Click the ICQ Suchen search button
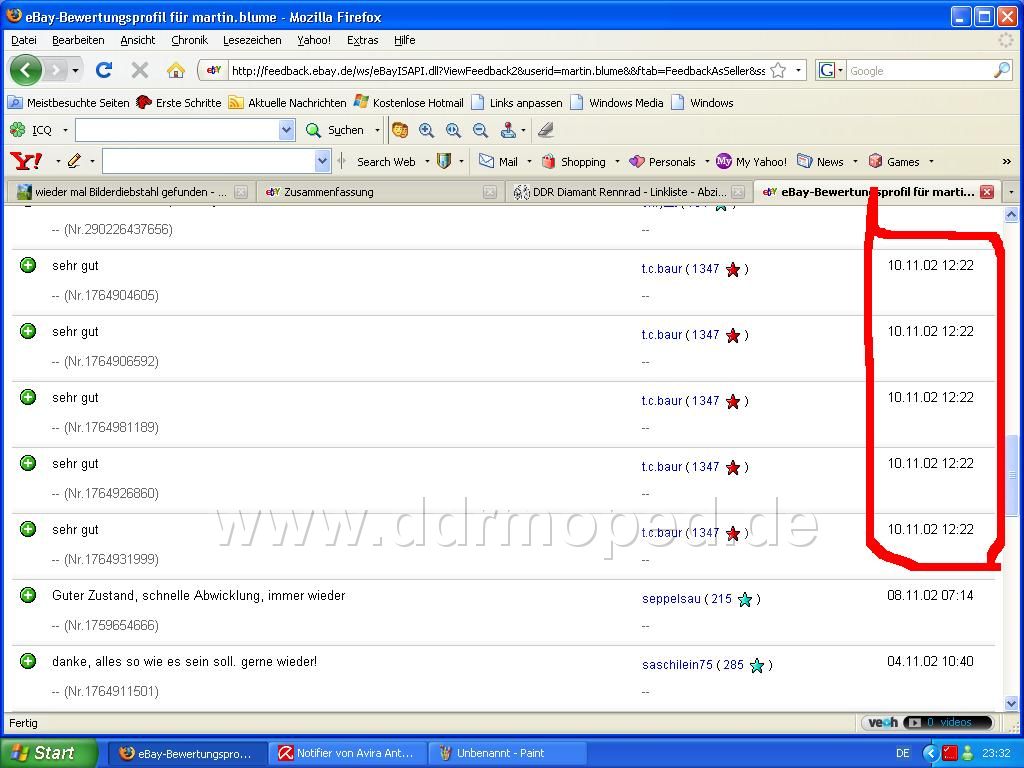 pyautogui.click(x=335, y=130)
